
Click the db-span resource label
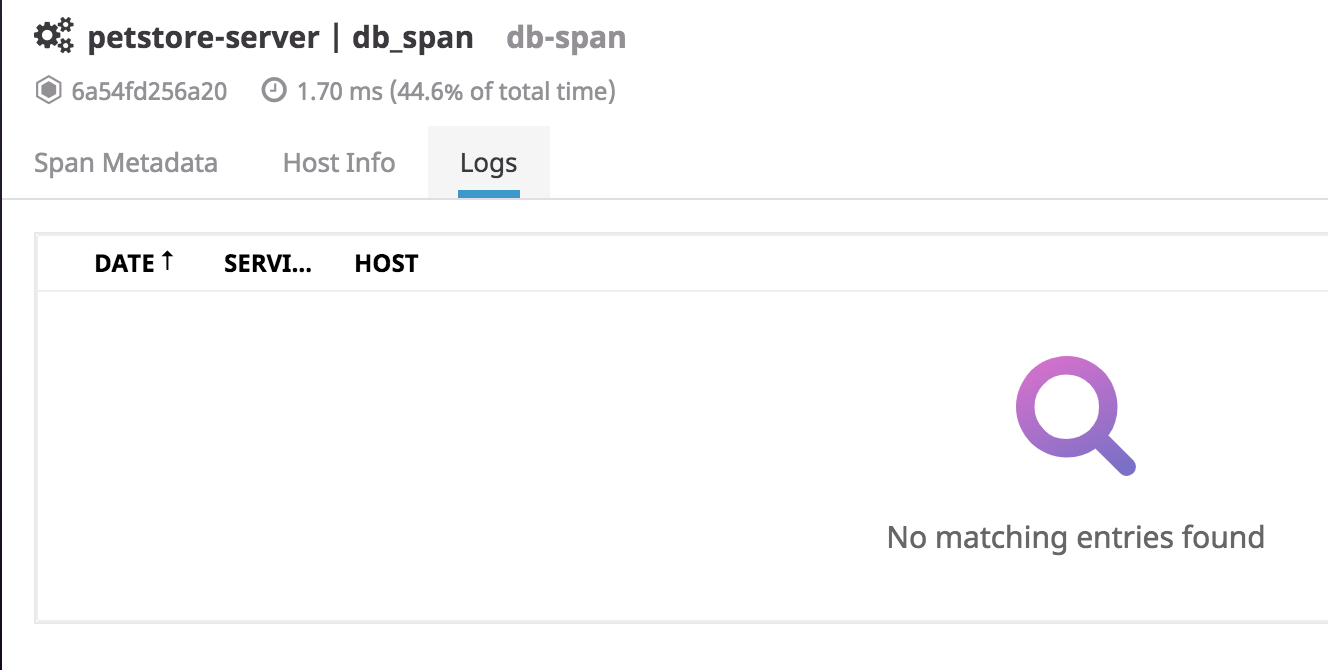click(565, 38)
